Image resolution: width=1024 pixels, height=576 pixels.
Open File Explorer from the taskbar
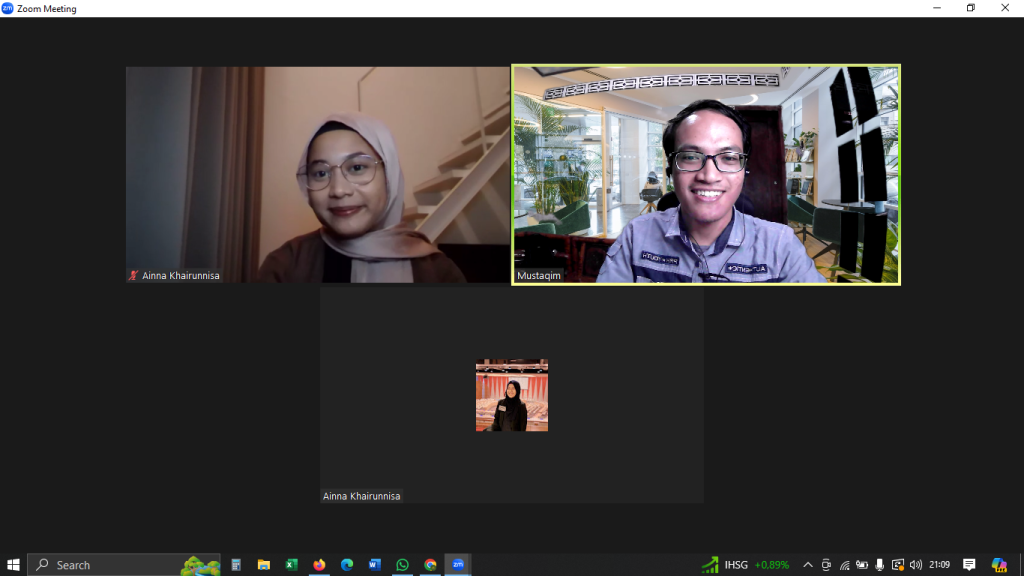(264, 565)
